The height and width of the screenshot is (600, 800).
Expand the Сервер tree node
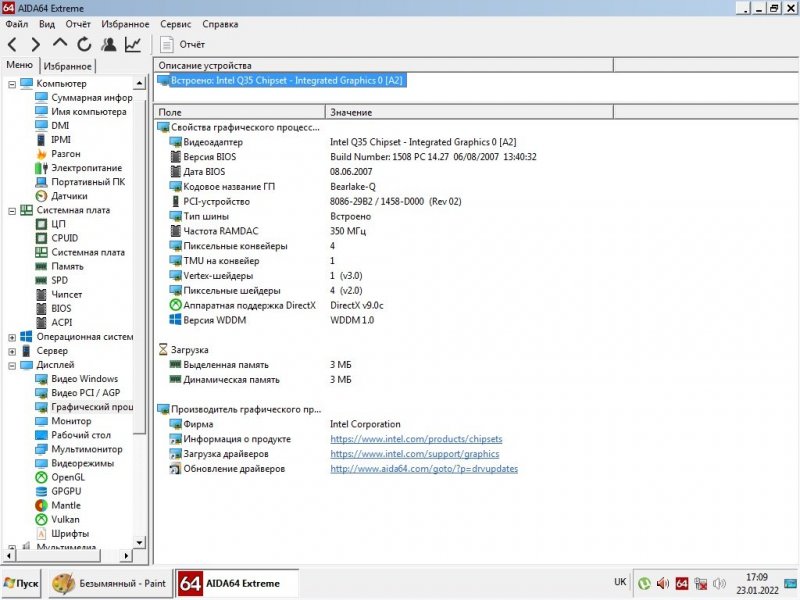[x=12, y=351]
